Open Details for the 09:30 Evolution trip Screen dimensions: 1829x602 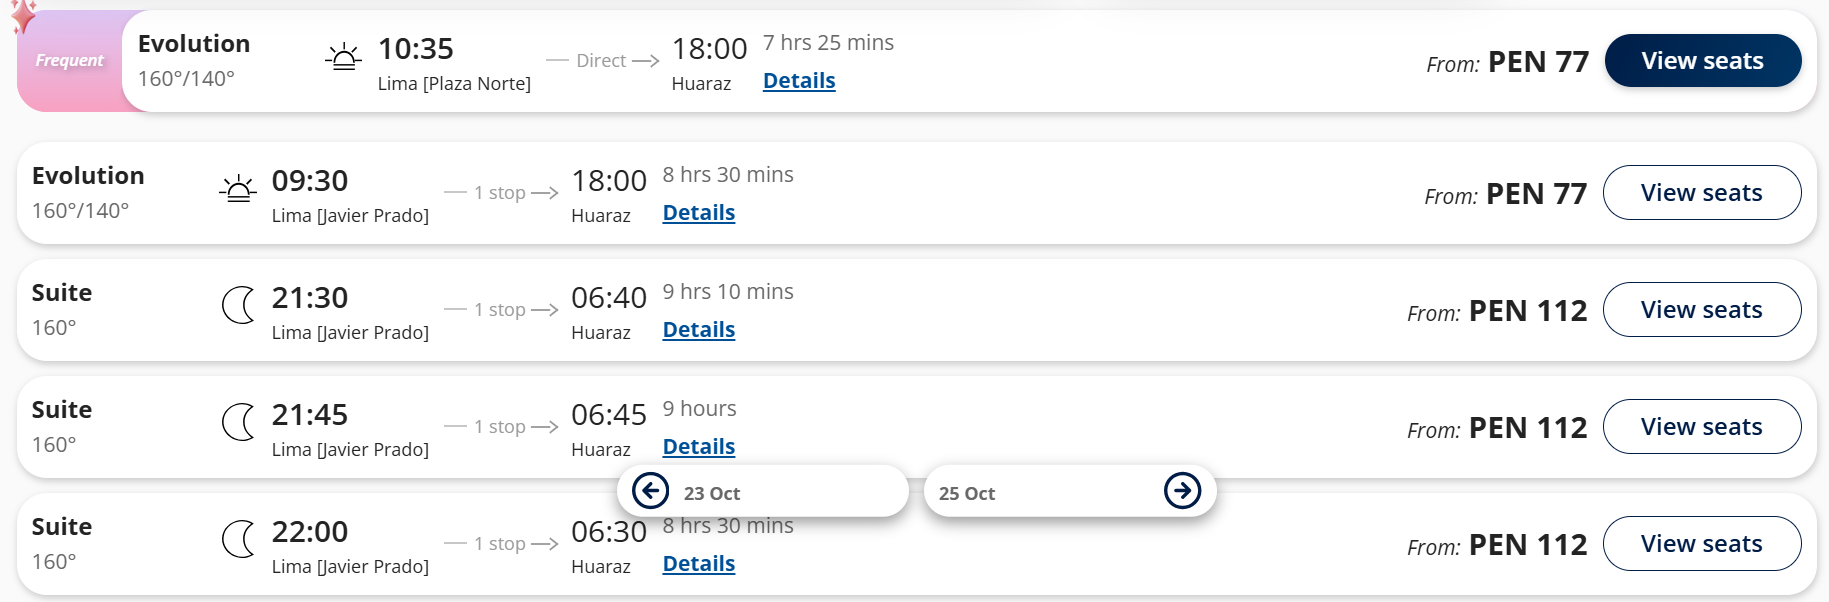(699, 213)
